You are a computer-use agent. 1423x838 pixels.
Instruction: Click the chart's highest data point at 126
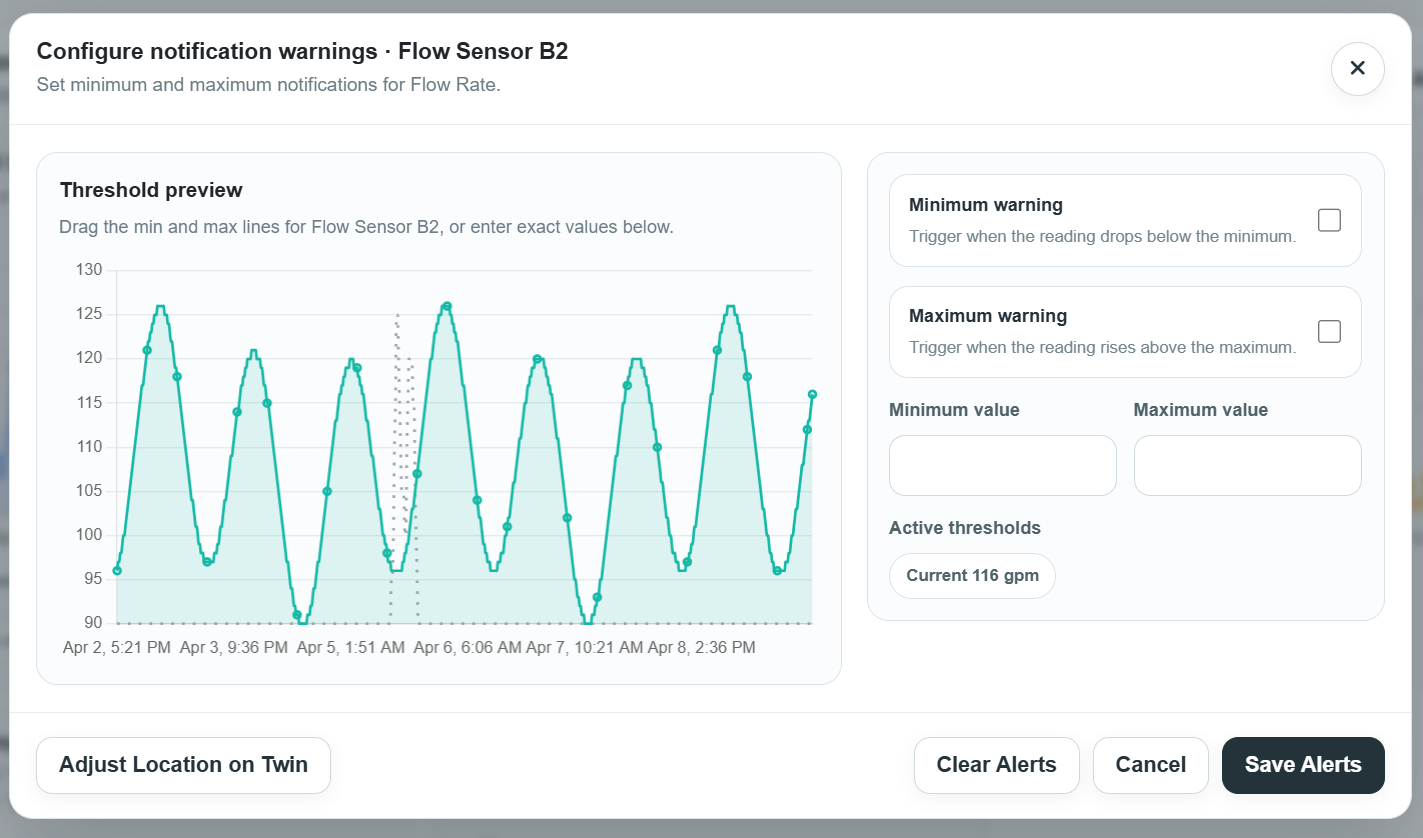point(447,306)
